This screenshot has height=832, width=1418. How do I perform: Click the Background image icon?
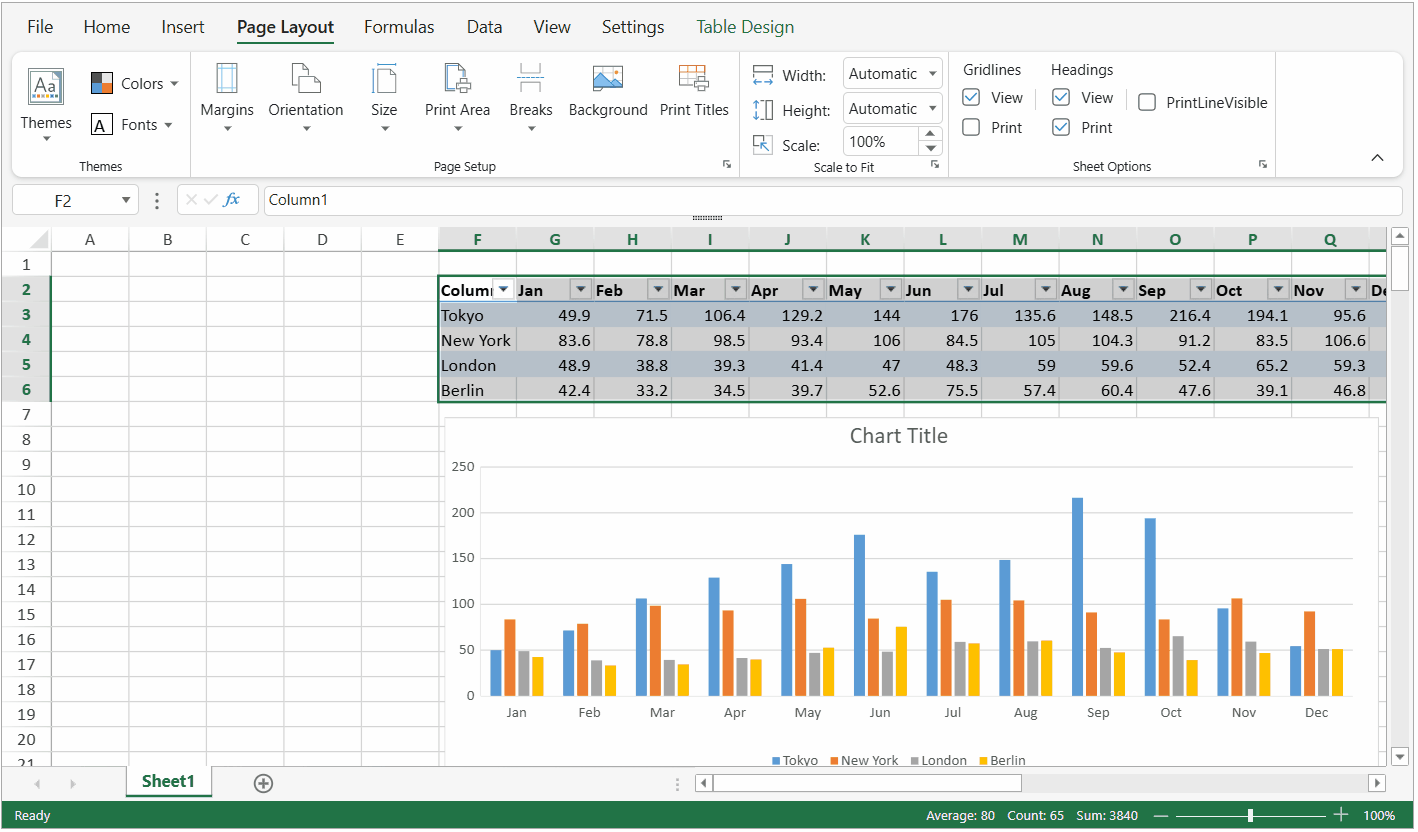[x=608, y=78]
